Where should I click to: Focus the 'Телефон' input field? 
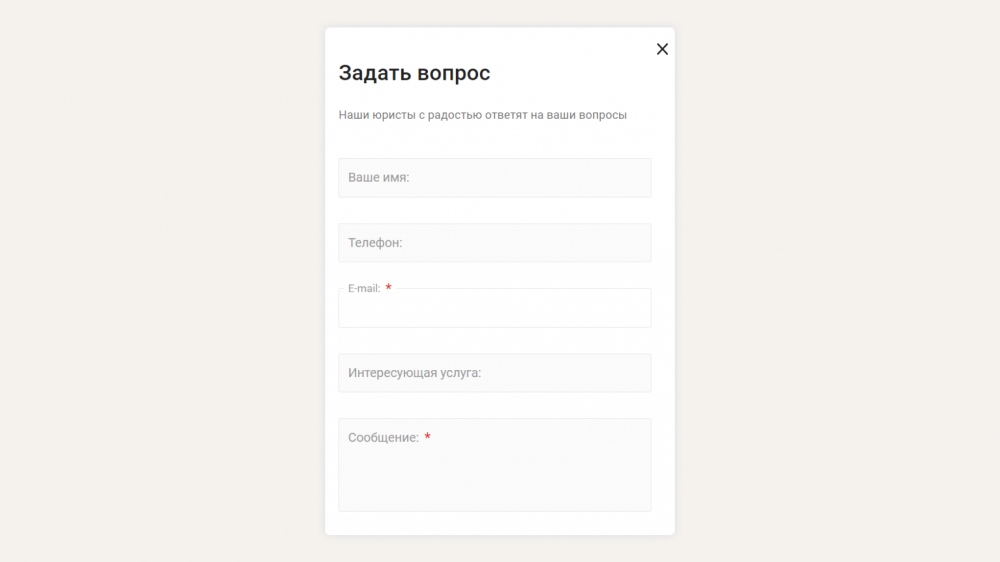click(494, 242)
